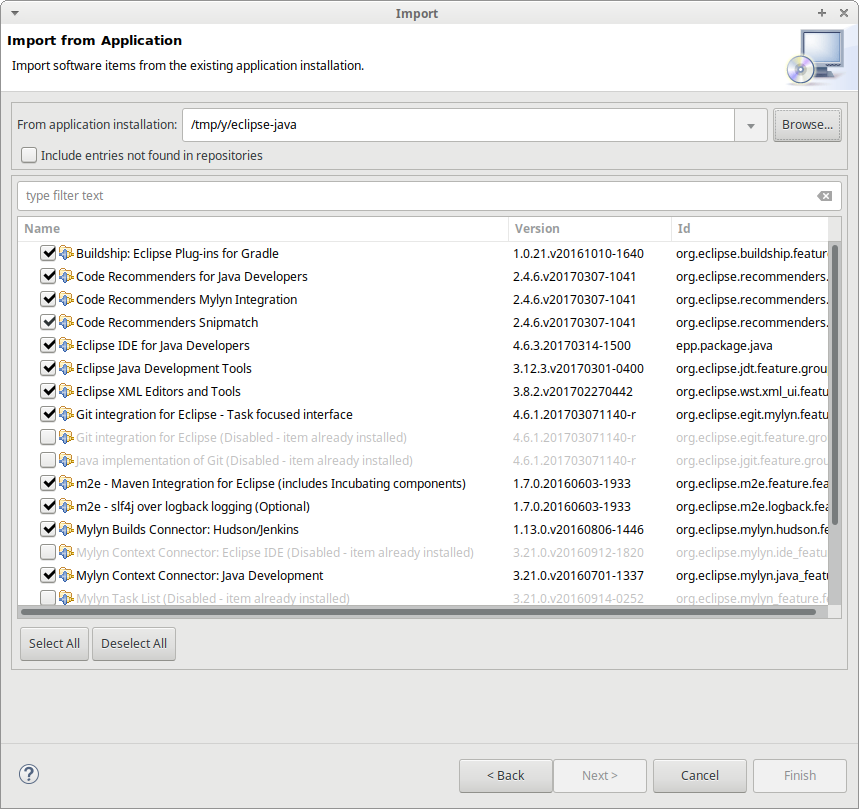Image resolution: width=859 pixels, height=809 pixels.
Task: Select the epp.package.java id cell
Action: [x=724, y=346]
